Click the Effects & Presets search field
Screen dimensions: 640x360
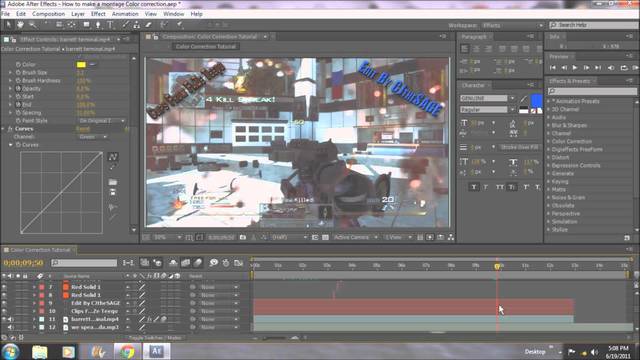coord(592,91)
